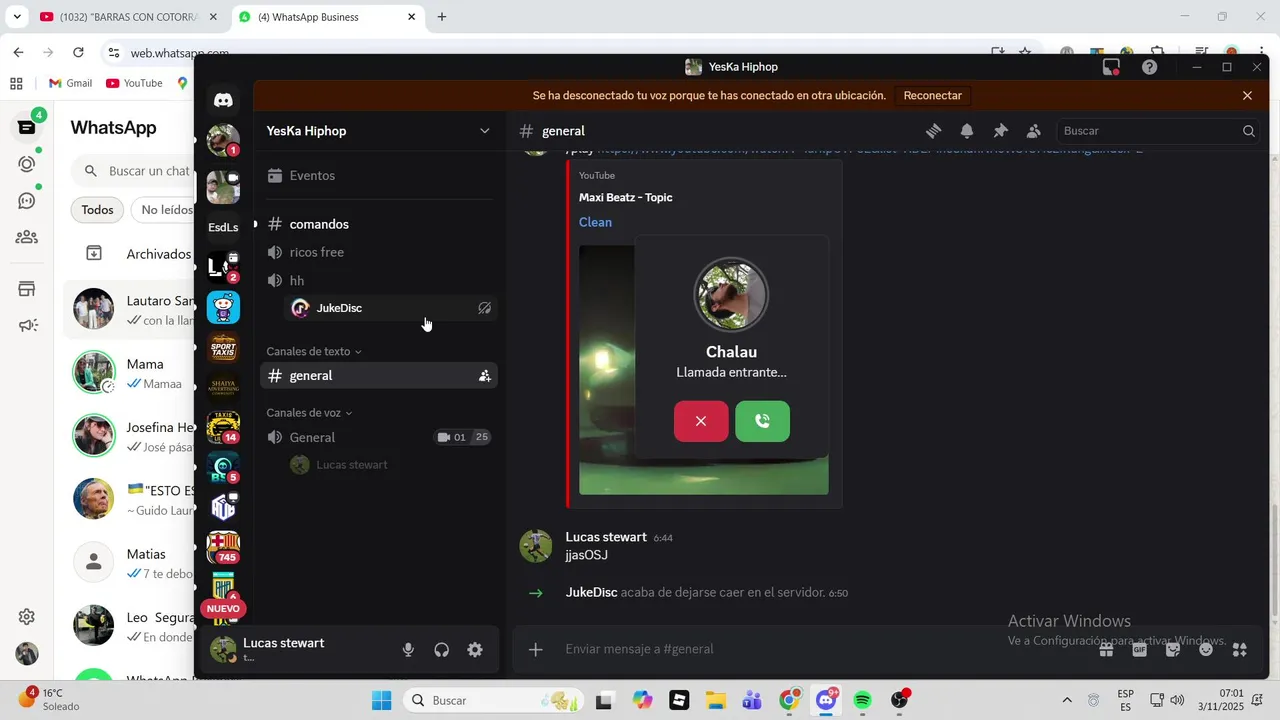Image resolution: width=1280 pixels, height=720 pixels.
Task: Join the hh voice channel
Action: coord(379,280)
